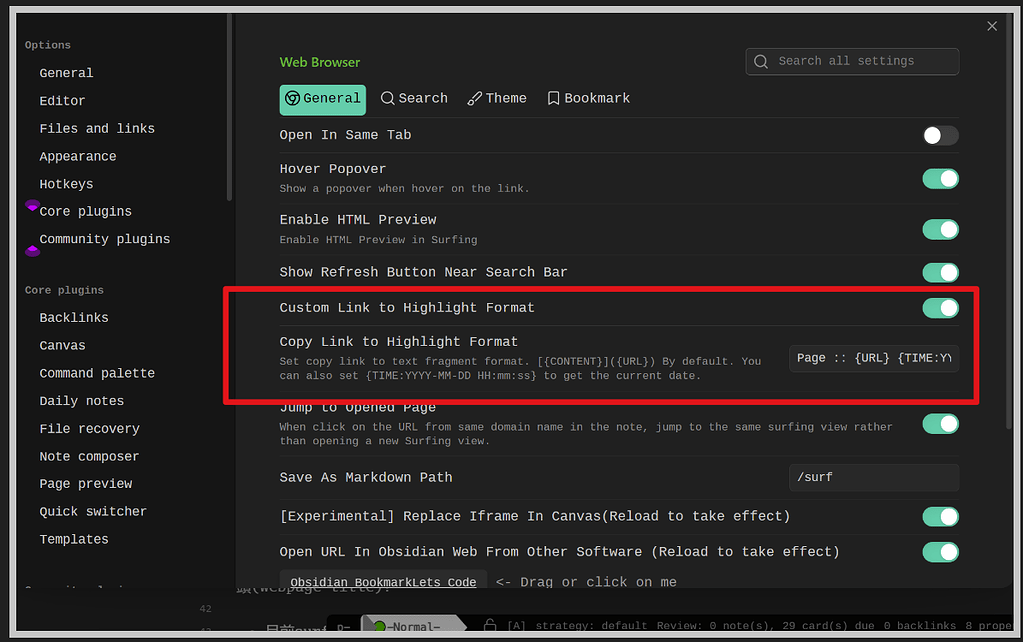The width and height of the screenshot is (1023, 642).
Task: Disable Custom Link to Highlight Format
Action: [939, 308]
